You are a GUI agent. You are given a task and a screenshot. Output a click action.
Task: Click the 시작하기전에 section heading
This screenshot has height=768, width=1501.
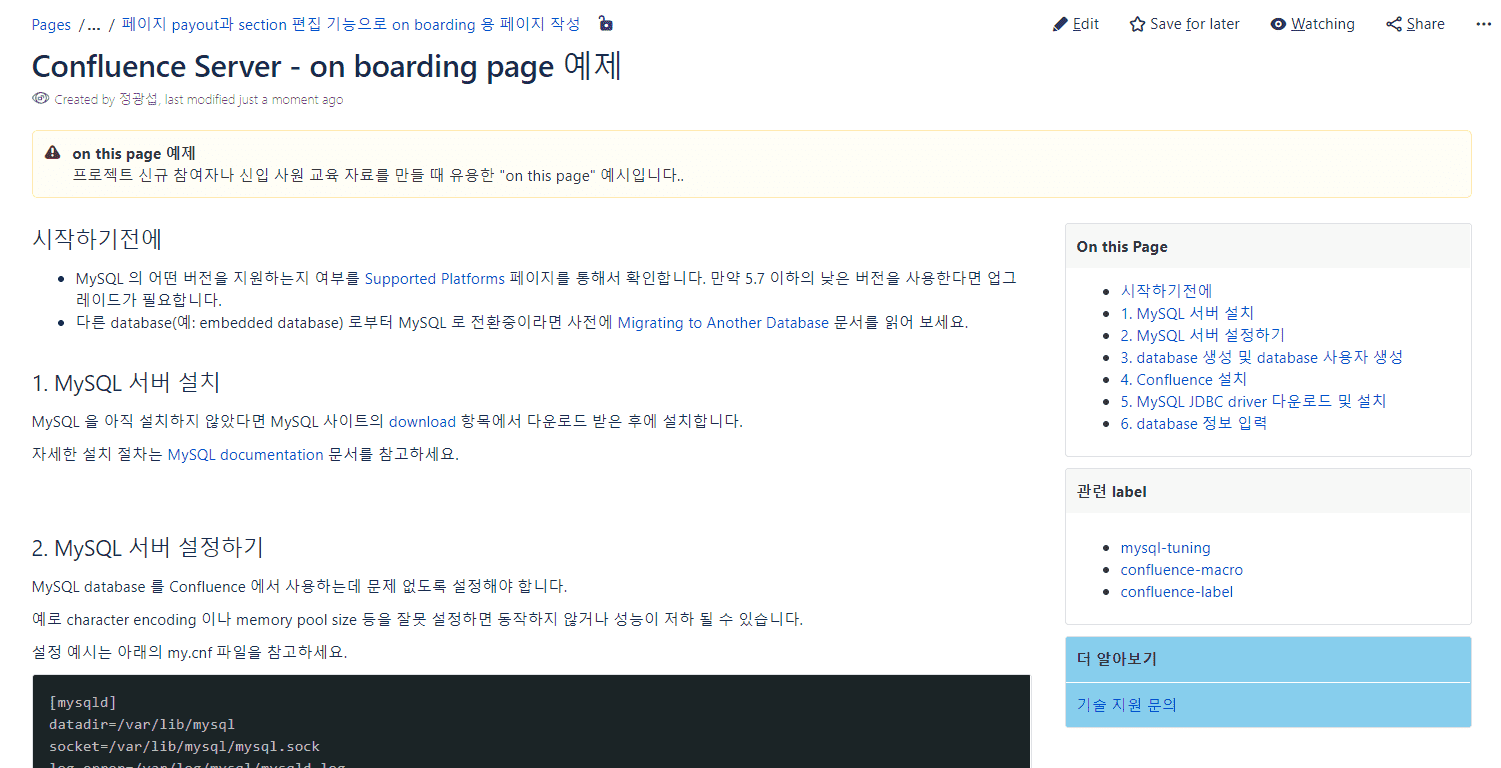pyautogui.click(x=97, y=239)
